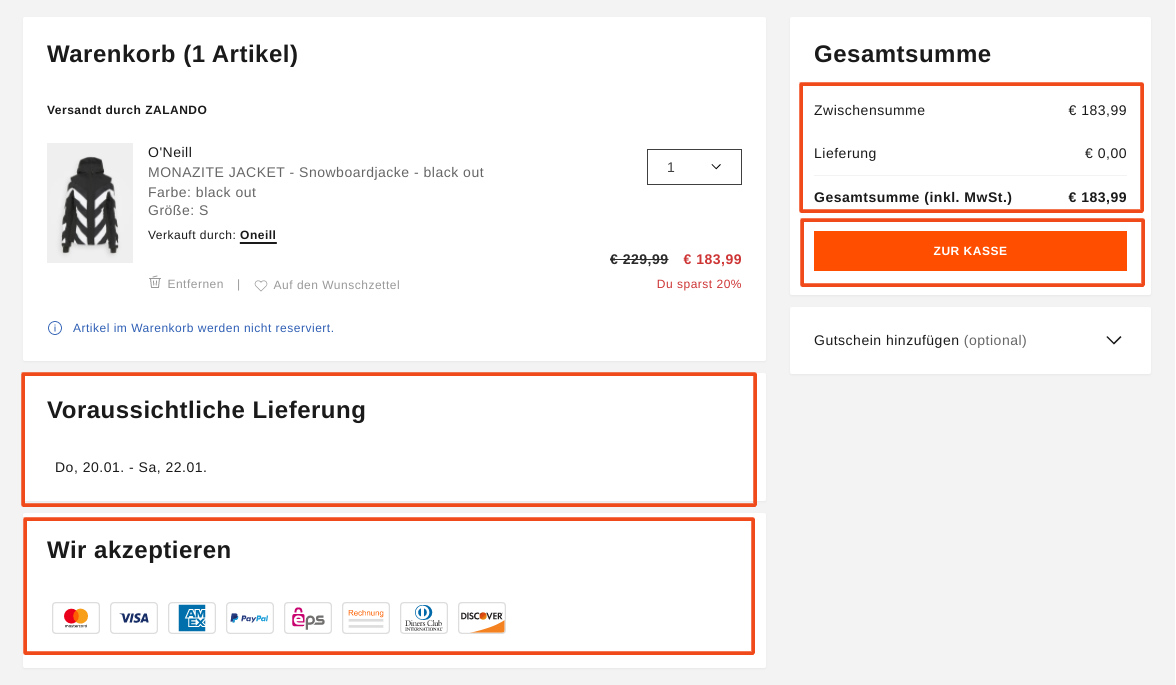Image resolution: width=1176 pixels, height=685 pixels.
Task: Click ZUR KASSE to proceed to checkout
Action: [971, 251]
